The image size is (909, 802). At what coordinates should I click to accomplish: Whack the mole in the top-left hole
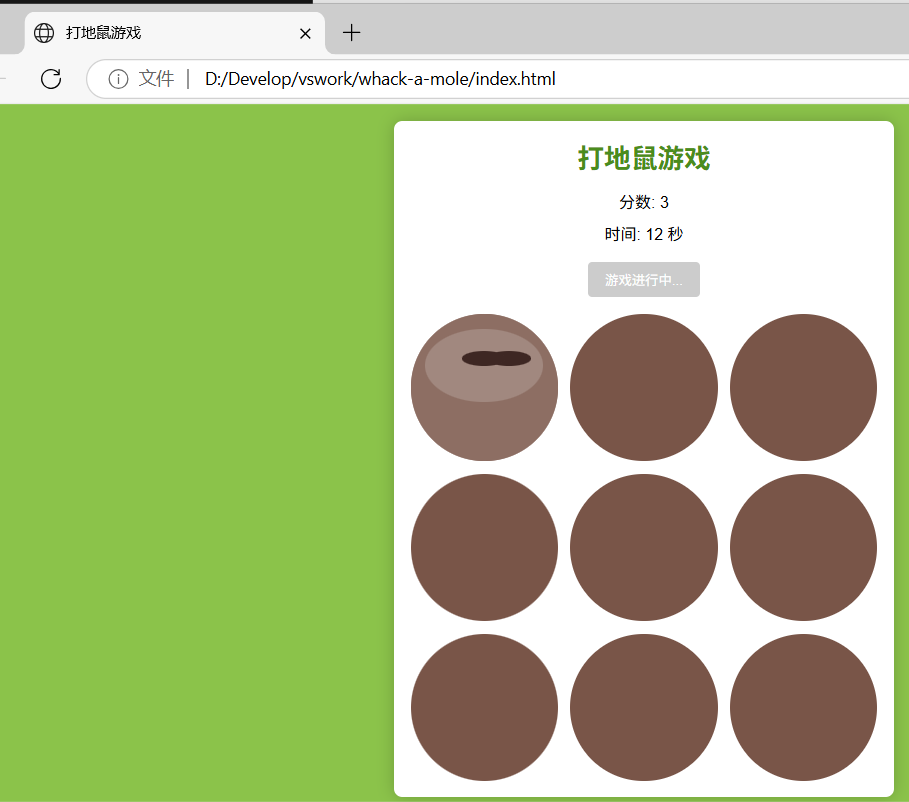484,387
